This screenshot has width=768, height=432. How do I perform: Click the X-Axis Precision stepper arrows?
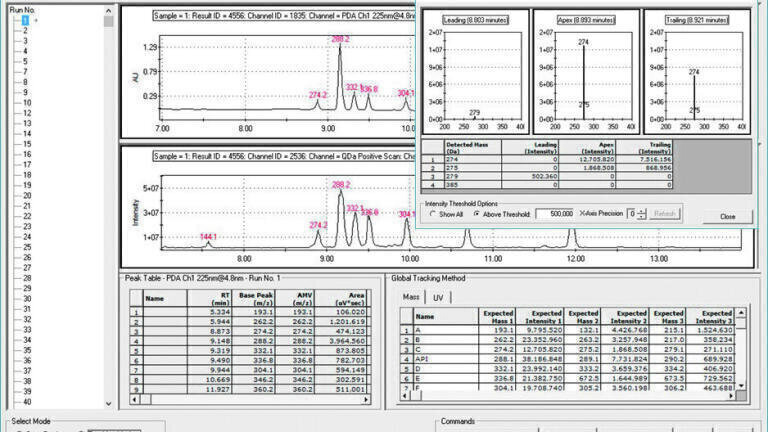pyautogui.click(x=641, y=214)
